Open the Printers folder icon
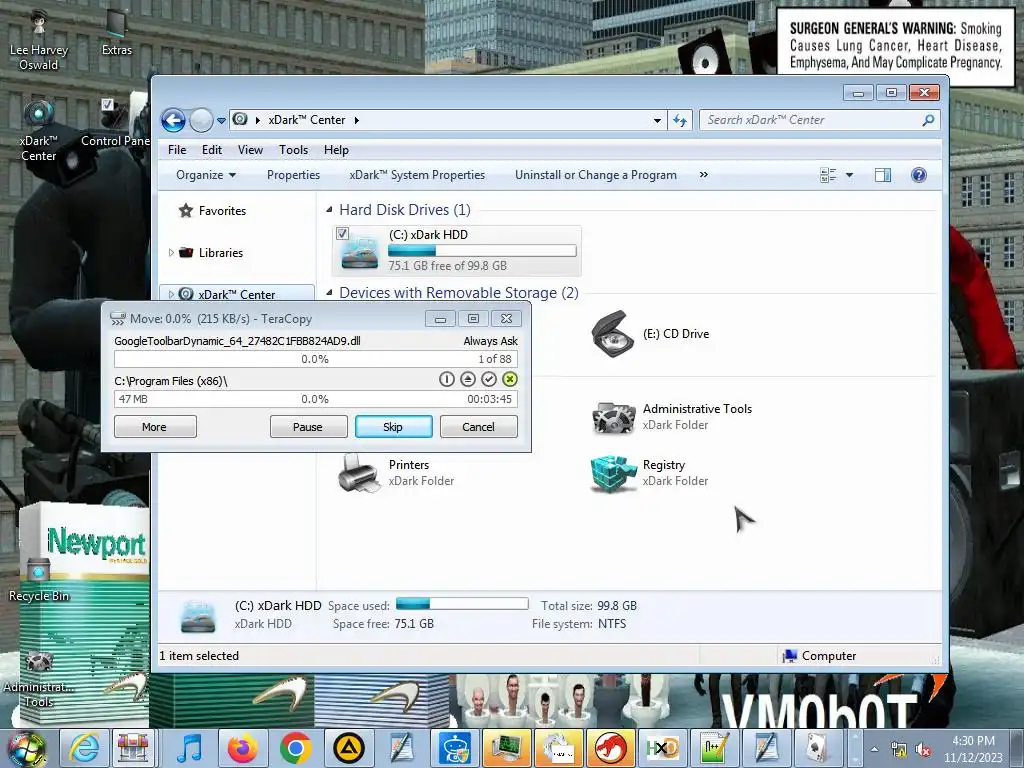Viewport: 1024px width, 768px height. pos(359,473)
